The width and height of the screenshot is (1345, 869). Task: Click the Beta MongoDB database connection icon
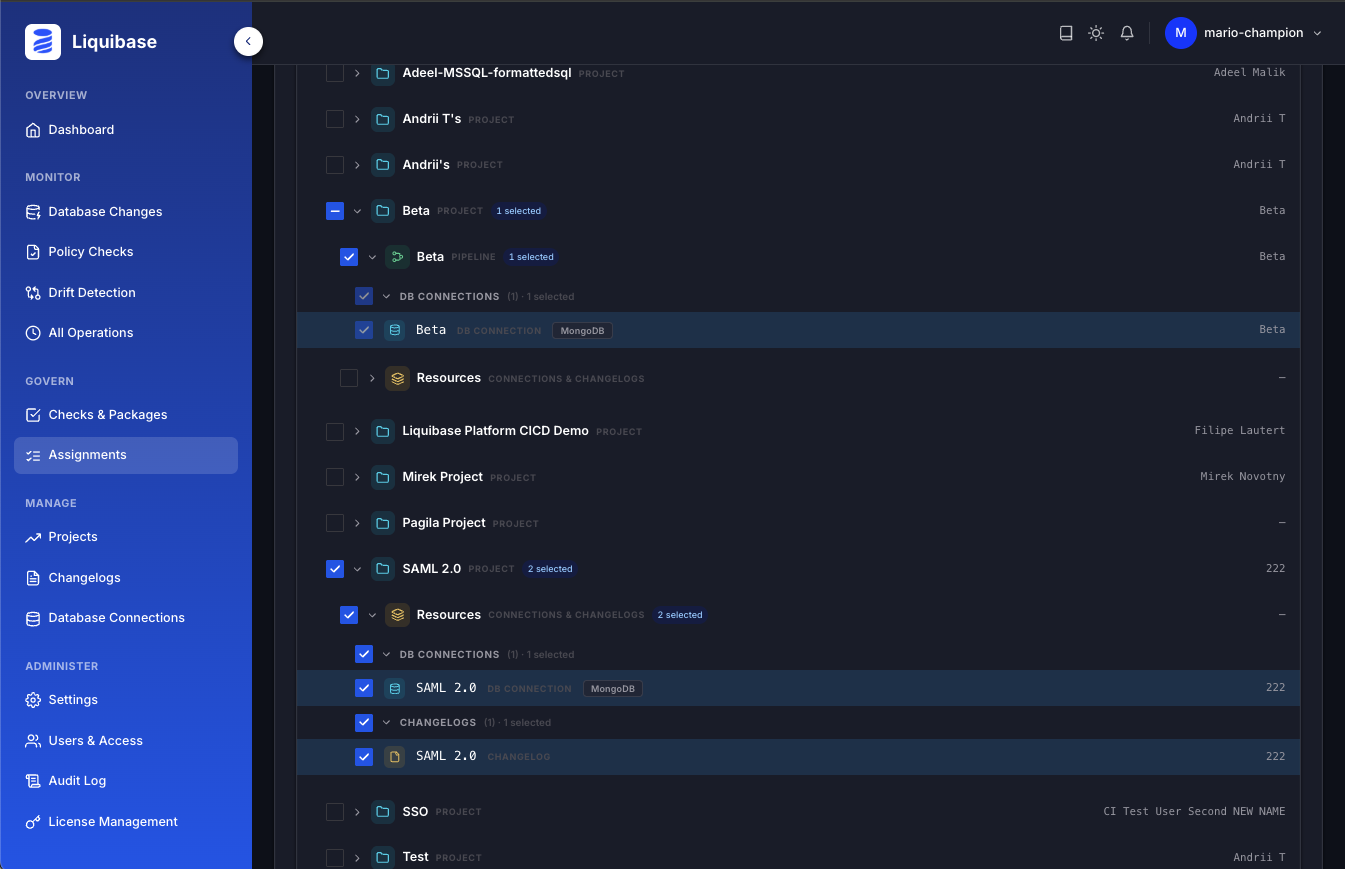pyautogui.click(x=395, y=330)
